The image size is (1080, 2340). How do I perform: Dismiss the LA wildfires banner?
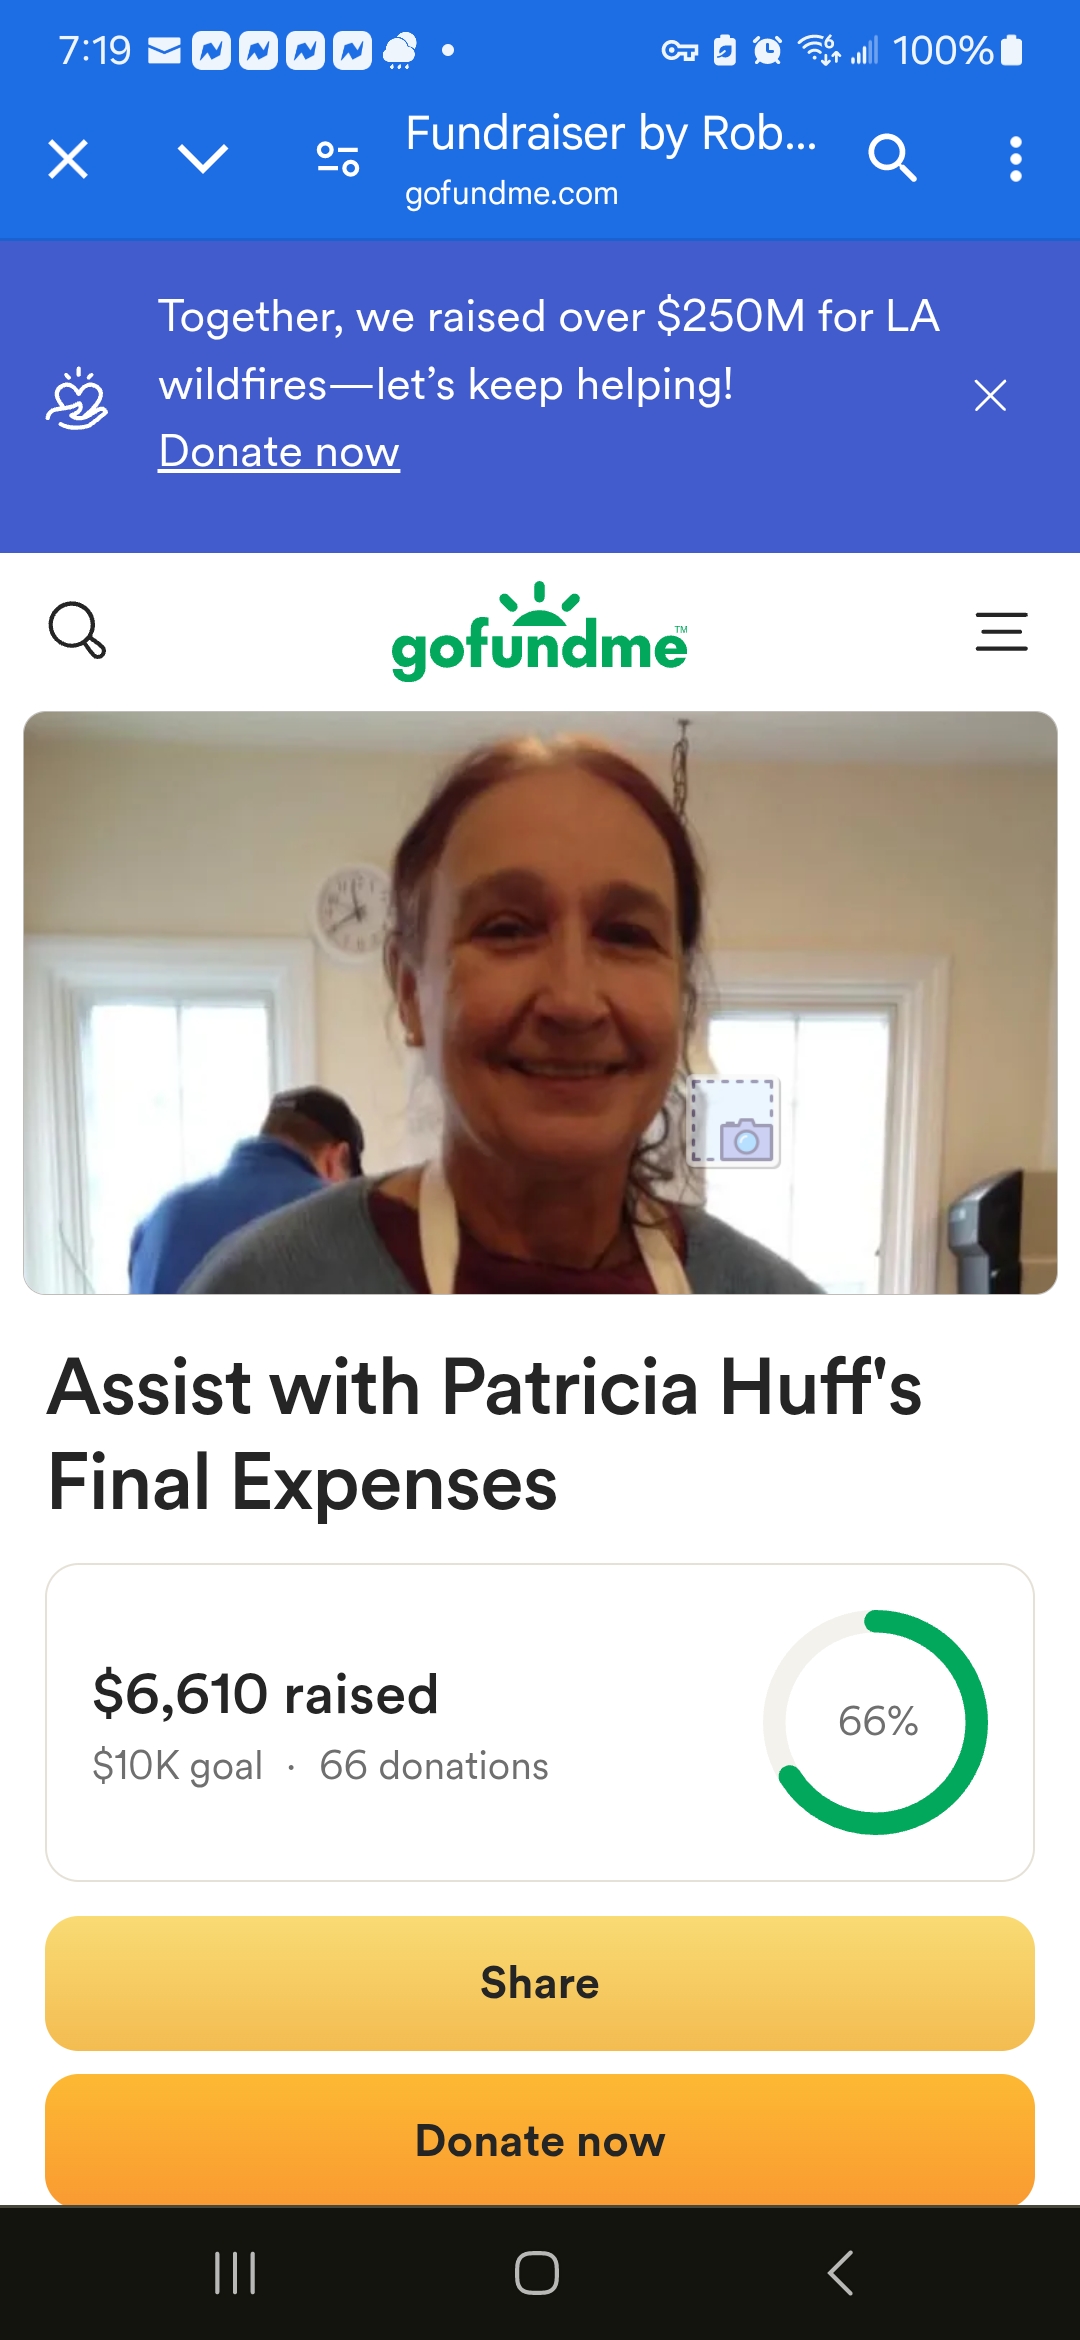coord(990,396)
